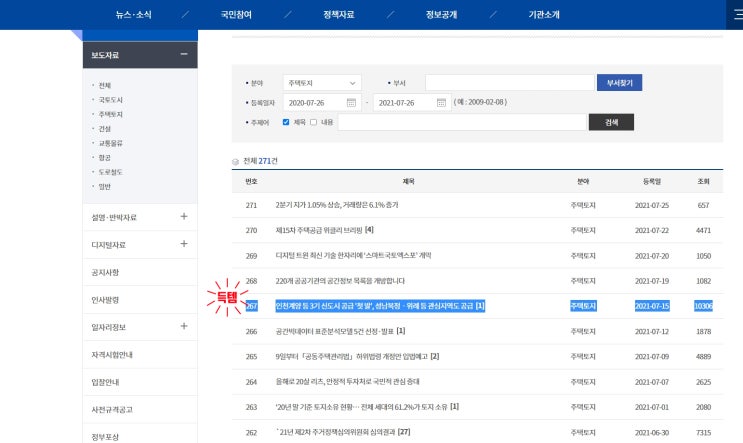Select 일반 in the sidebar
The width and height of the screenshot is (743, 443).
point(105,187)
